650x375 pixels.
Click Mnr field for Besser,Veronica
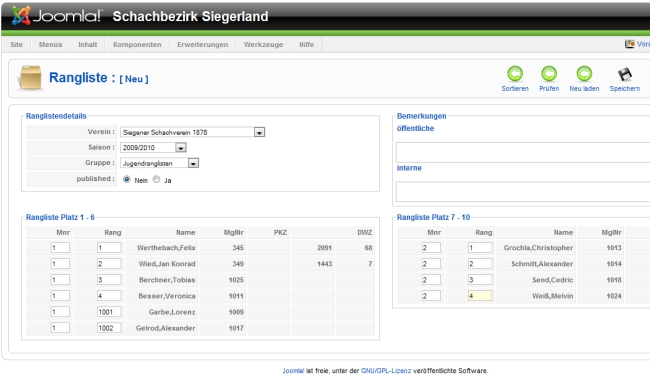60,296
